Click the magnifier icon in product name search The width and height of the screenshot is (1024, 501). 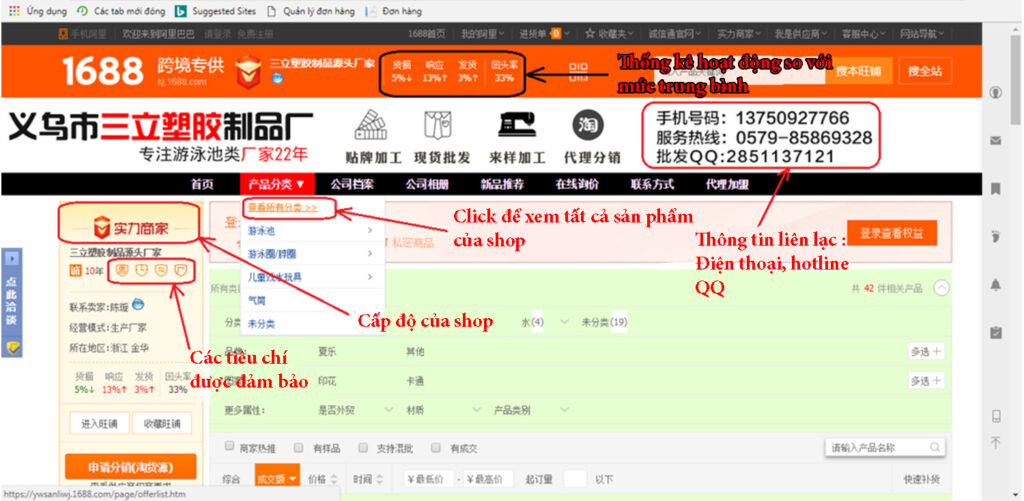point(935,448)
